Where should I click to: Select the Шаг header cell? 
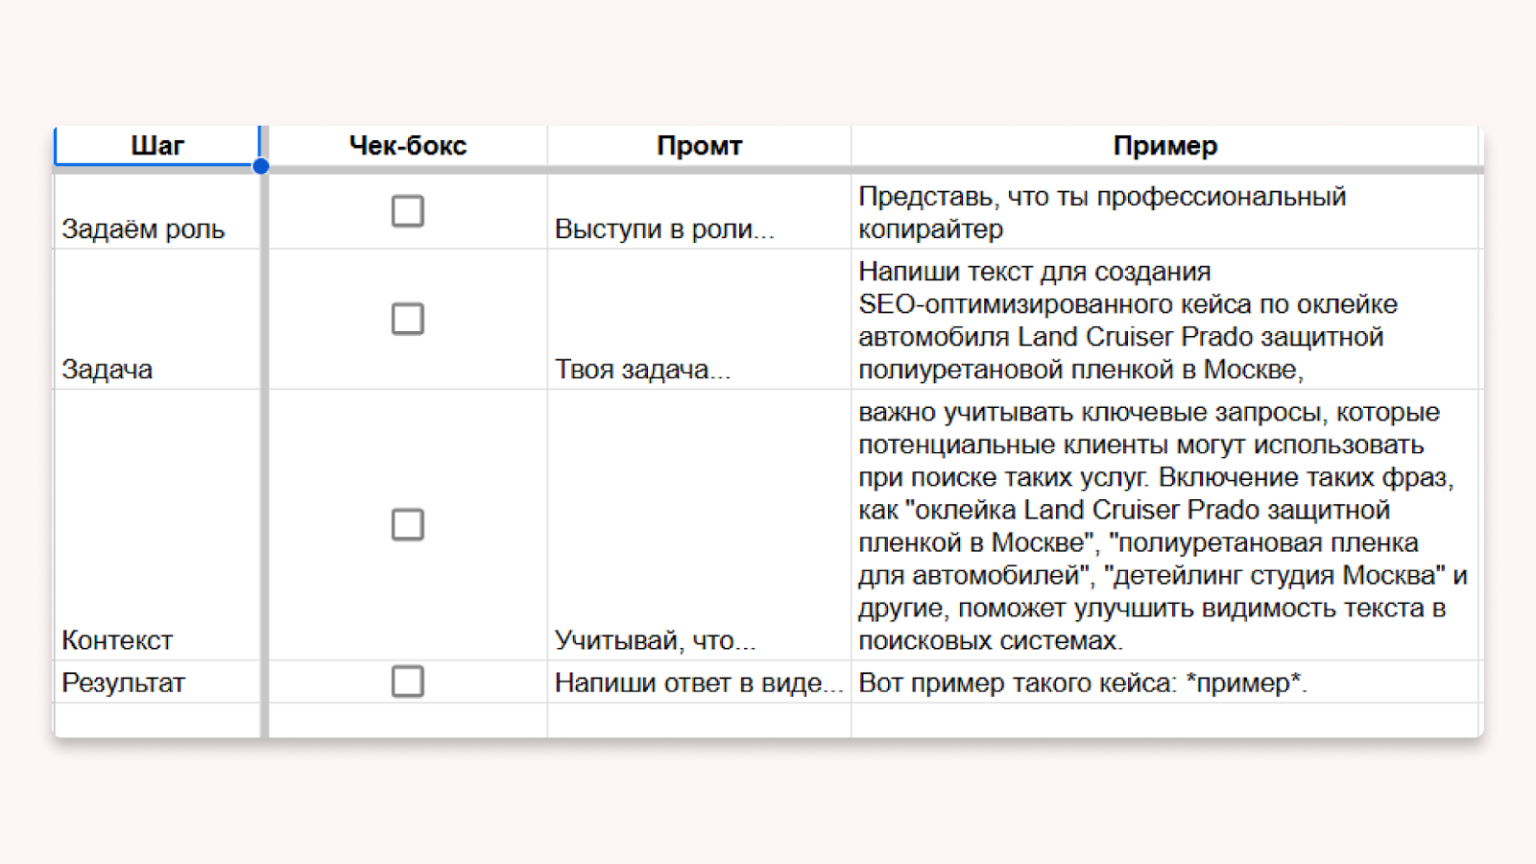157,146
